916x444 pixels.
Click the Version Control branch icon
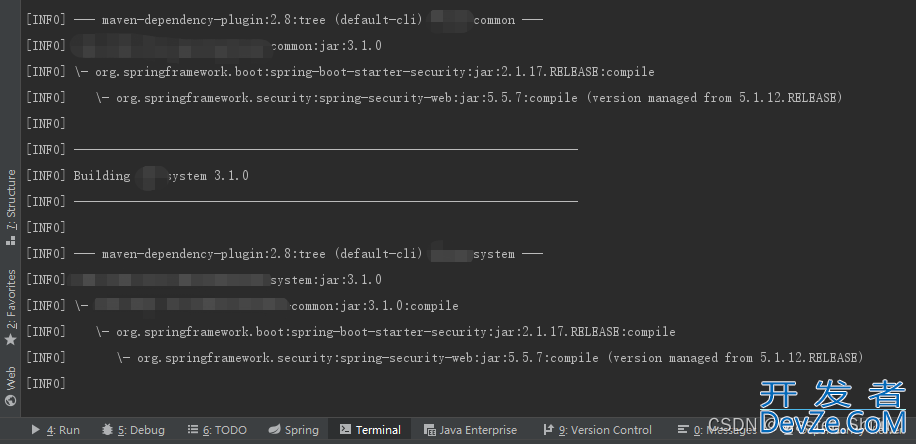coord(547,430)
